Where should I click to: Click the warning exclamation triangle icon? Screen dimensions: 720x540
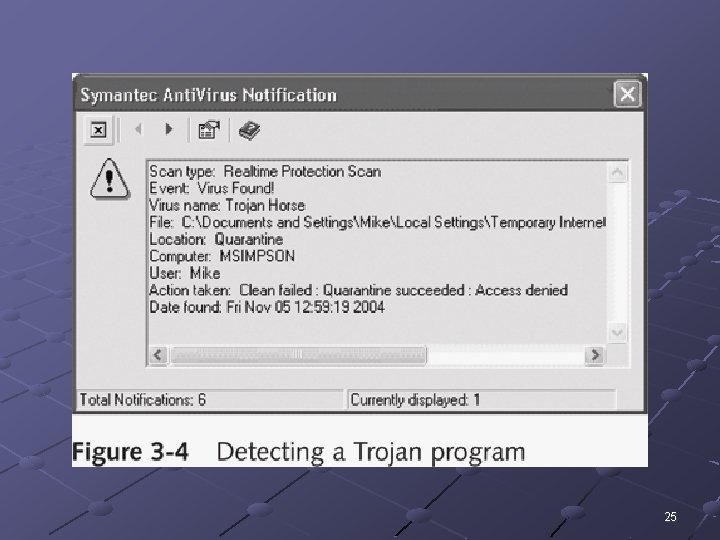pyautogui.click(x=109, y=179)
